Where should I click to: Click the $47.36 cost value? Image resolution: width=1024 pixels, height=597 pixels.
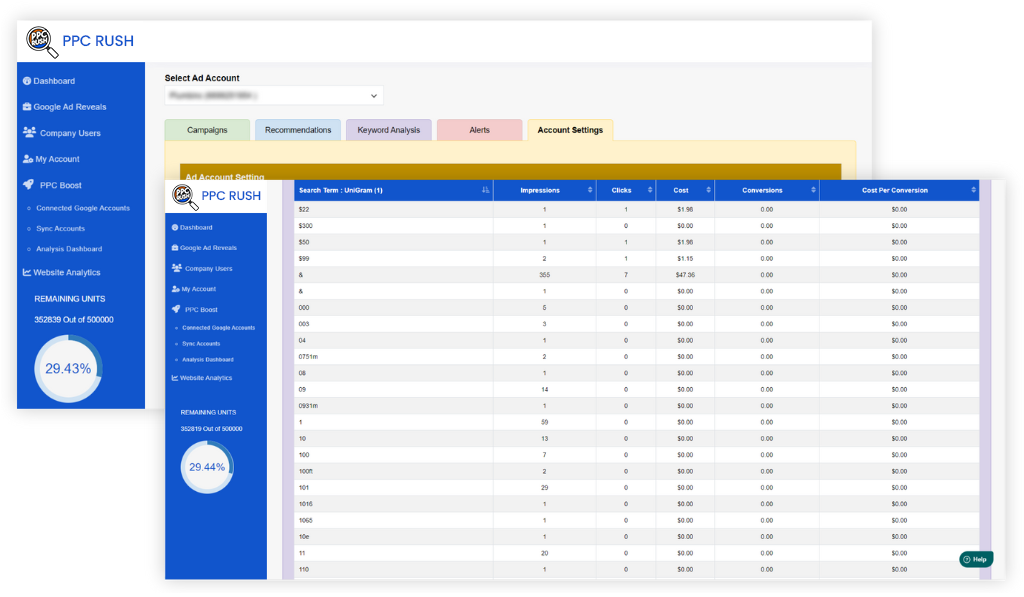tap(685, 275)
